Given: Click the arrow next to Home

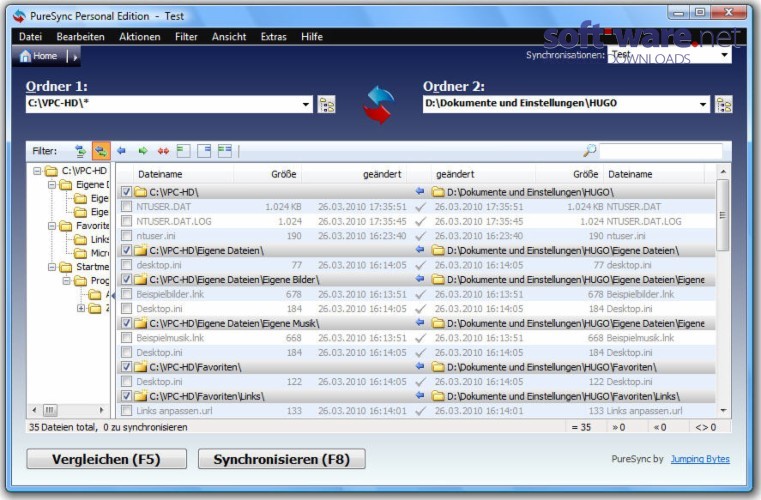Looking at the screenshot, I should (x=75, y=57).
